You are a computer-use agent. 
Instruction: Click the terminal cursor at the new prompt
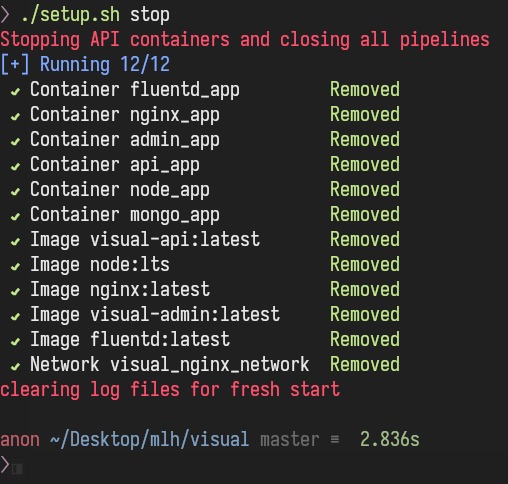point(17,469)
